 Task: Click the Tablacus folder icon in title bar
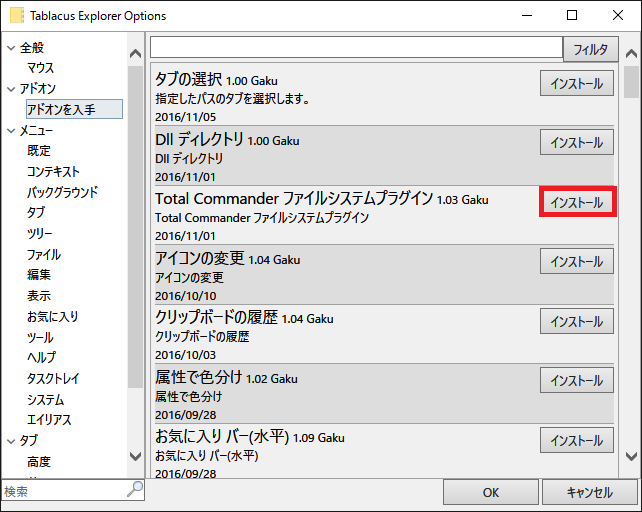(17, 16)
